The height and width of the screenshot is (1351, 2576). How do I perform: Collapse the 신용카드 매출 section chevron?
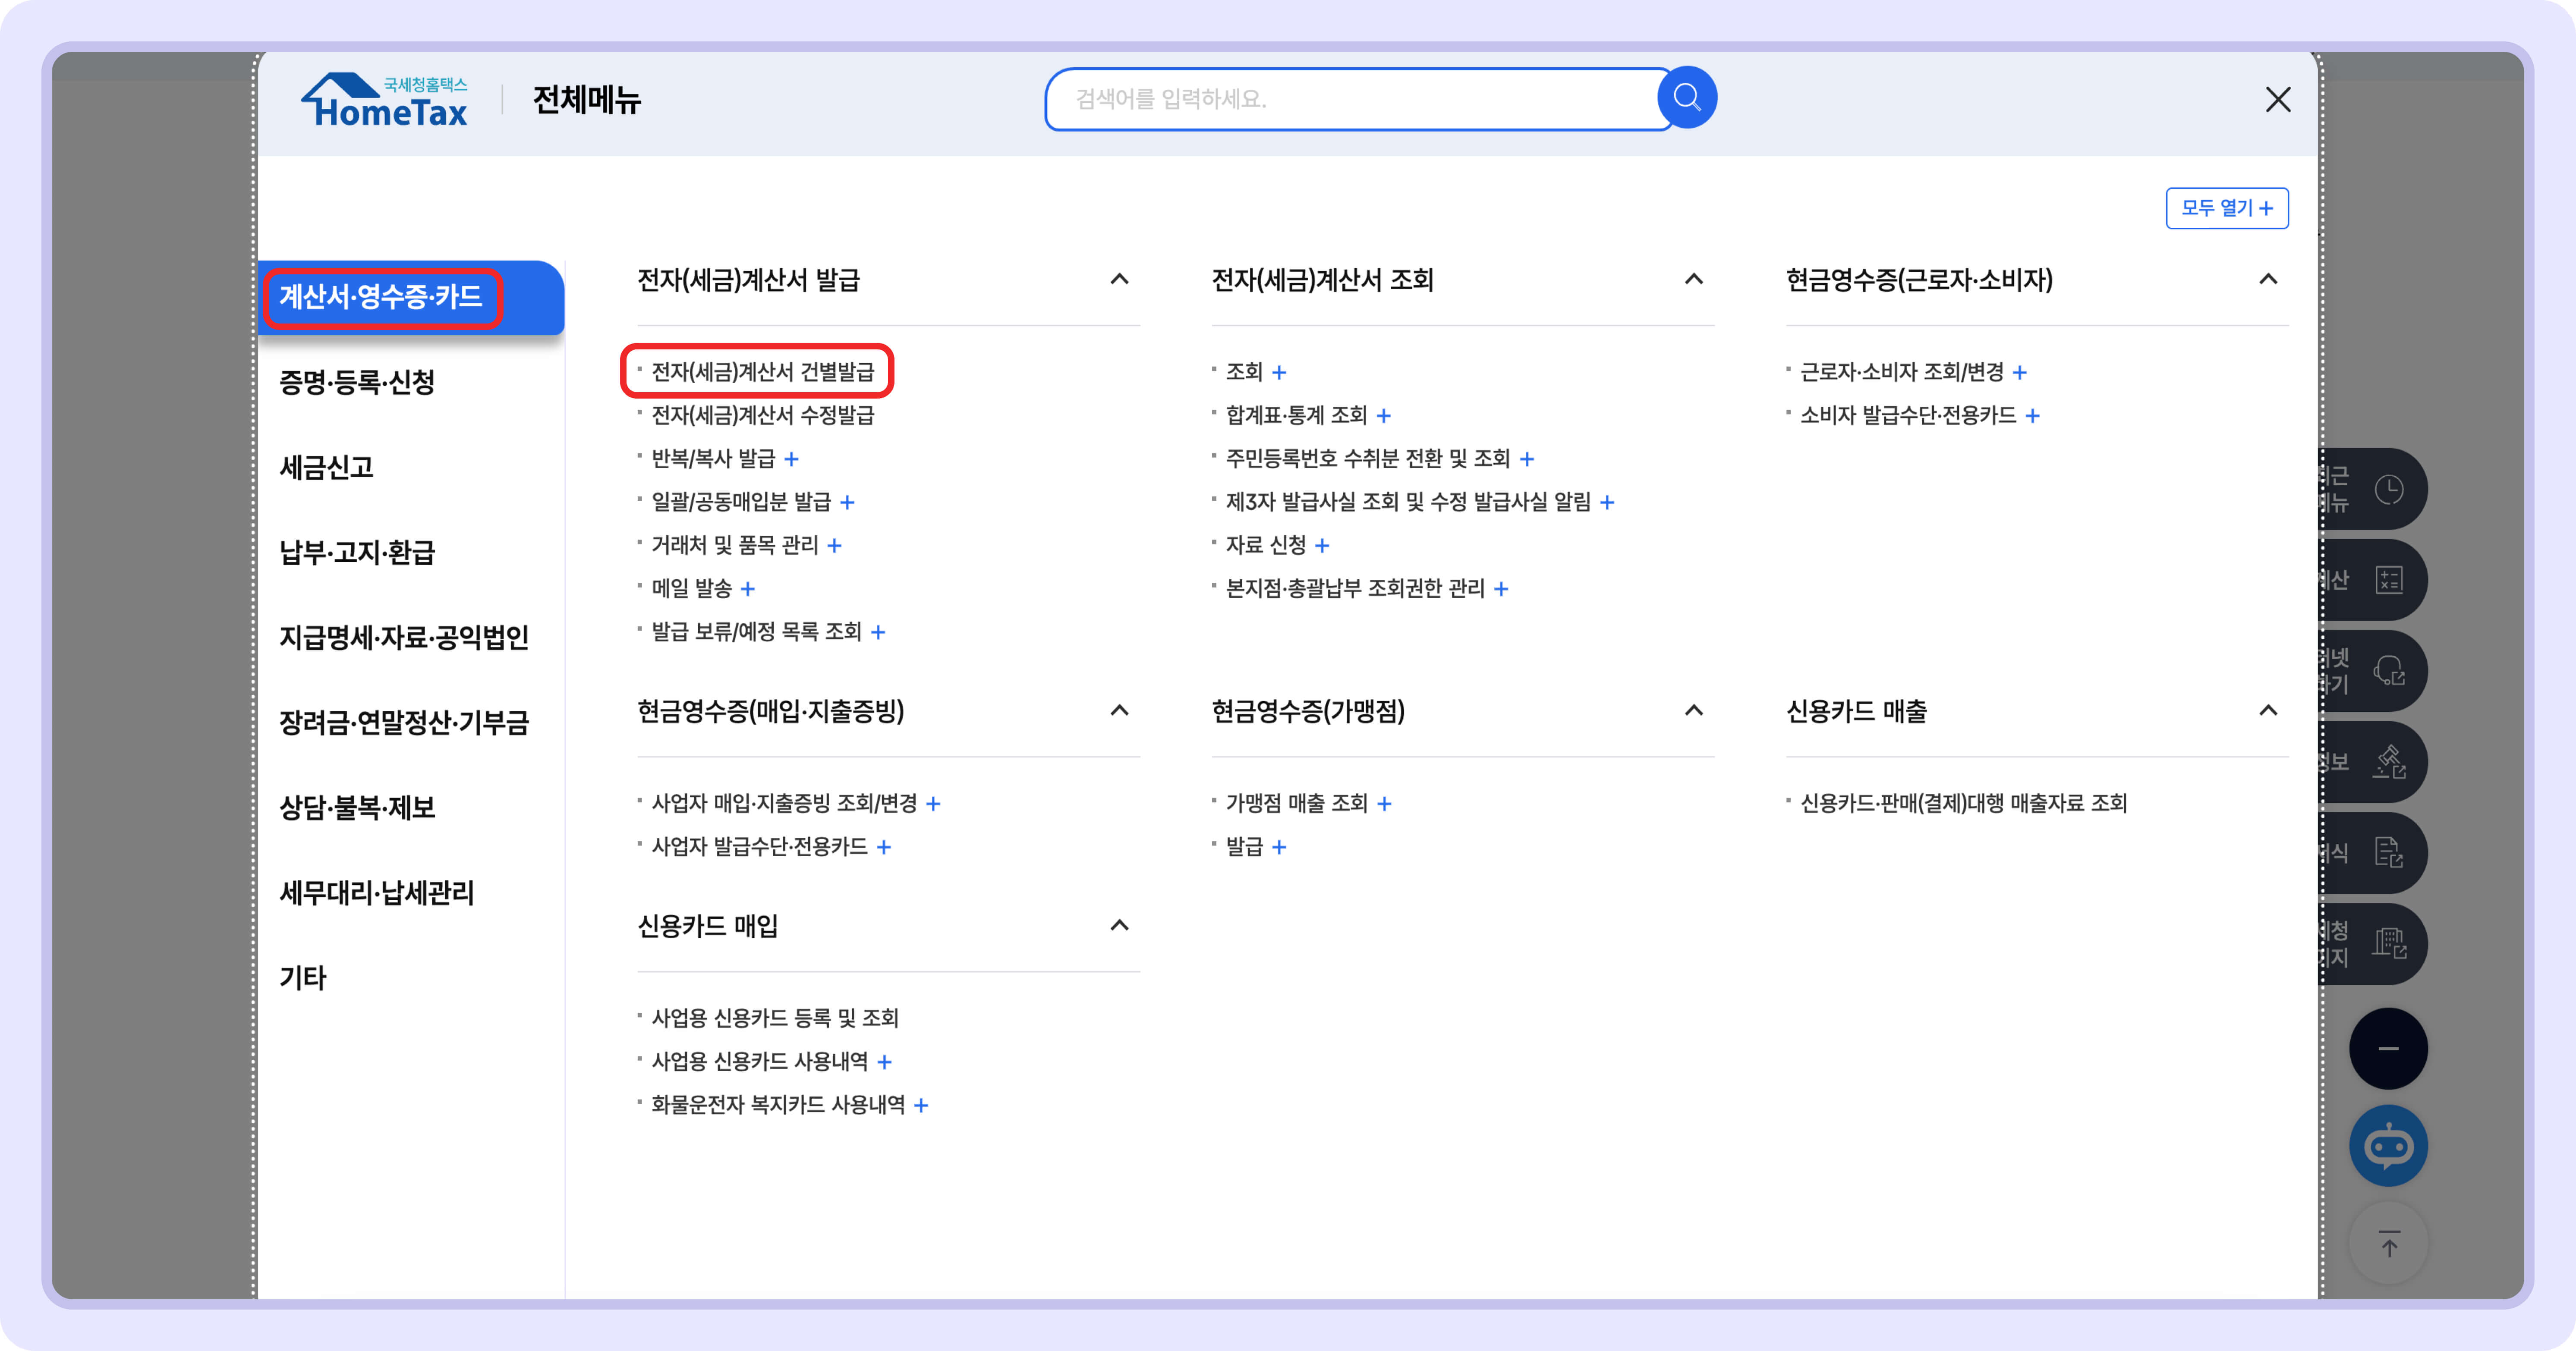click(x=2267, y=711)
